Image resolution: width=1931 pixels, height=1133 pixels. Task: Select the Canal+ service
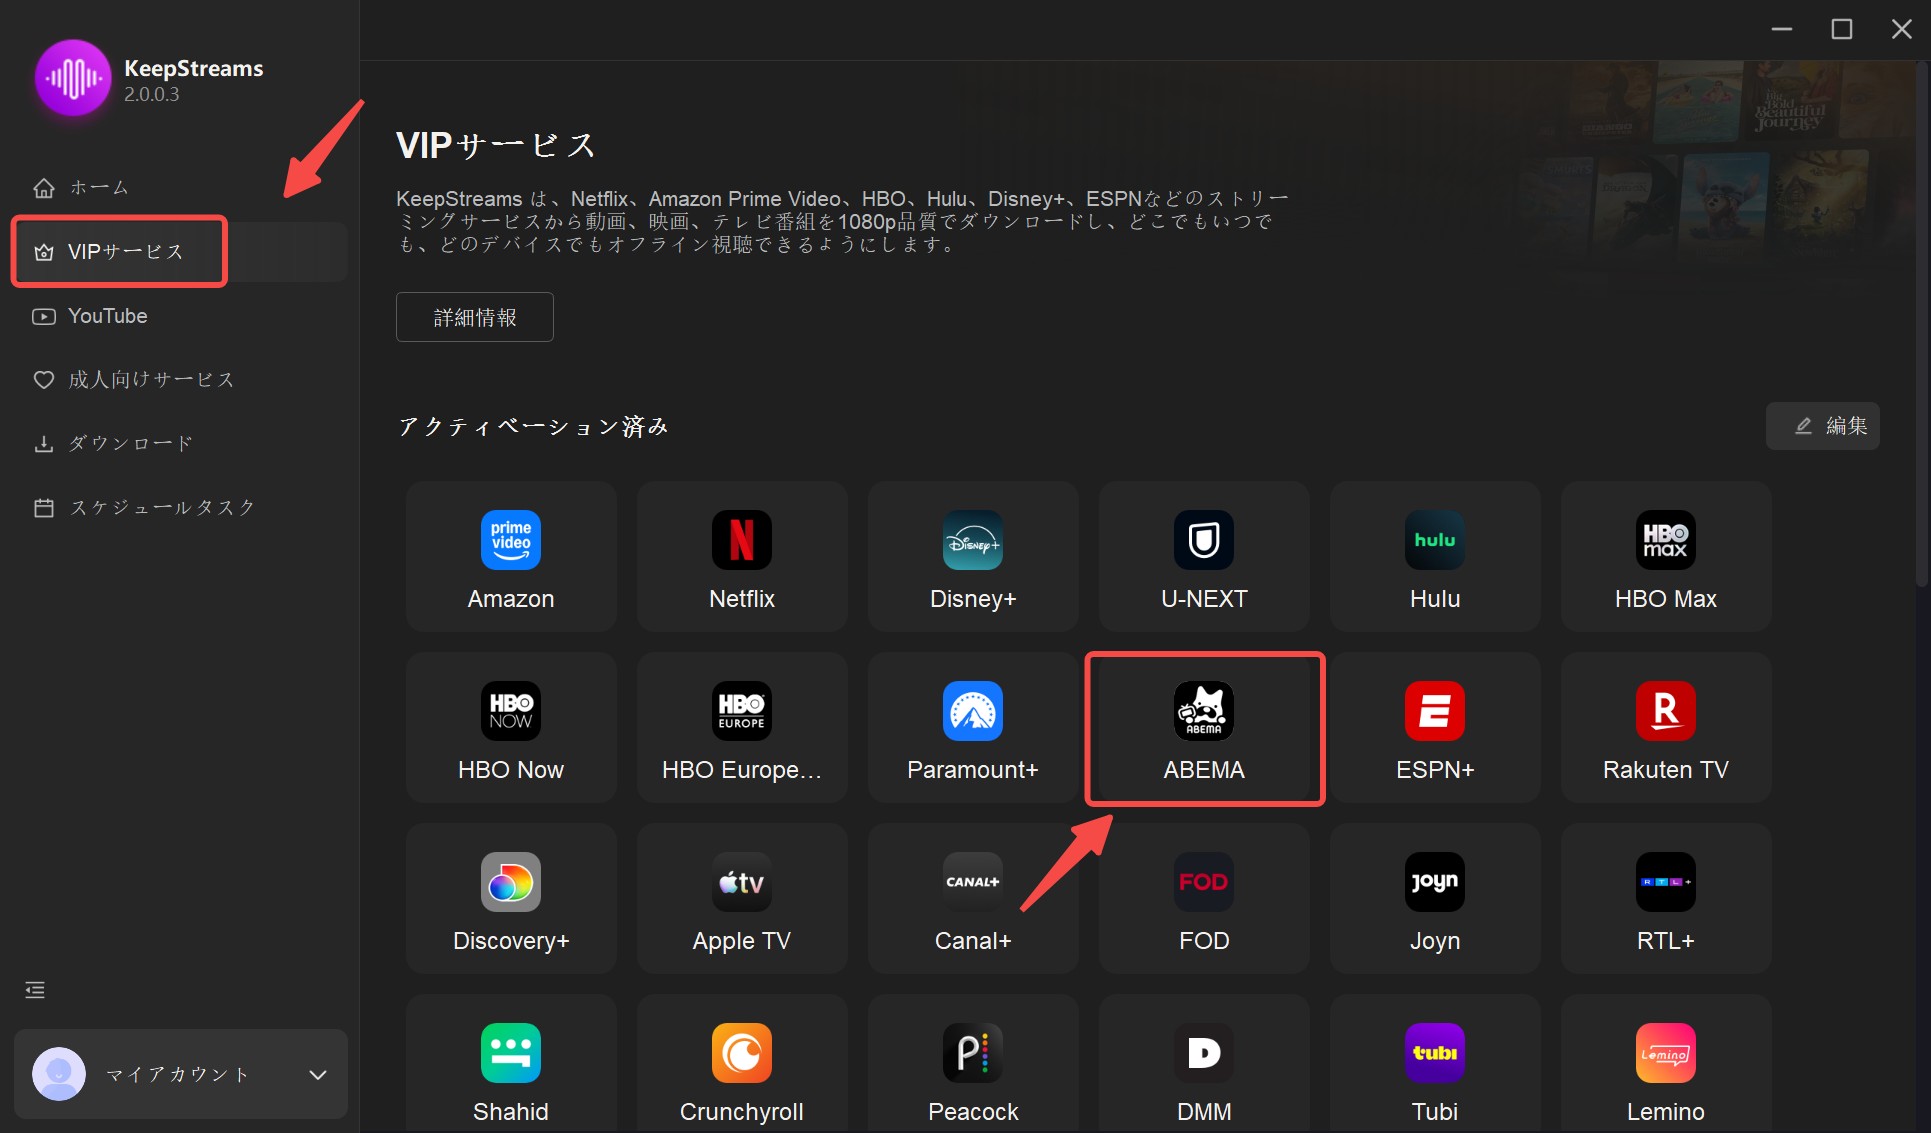click(973, 898)
